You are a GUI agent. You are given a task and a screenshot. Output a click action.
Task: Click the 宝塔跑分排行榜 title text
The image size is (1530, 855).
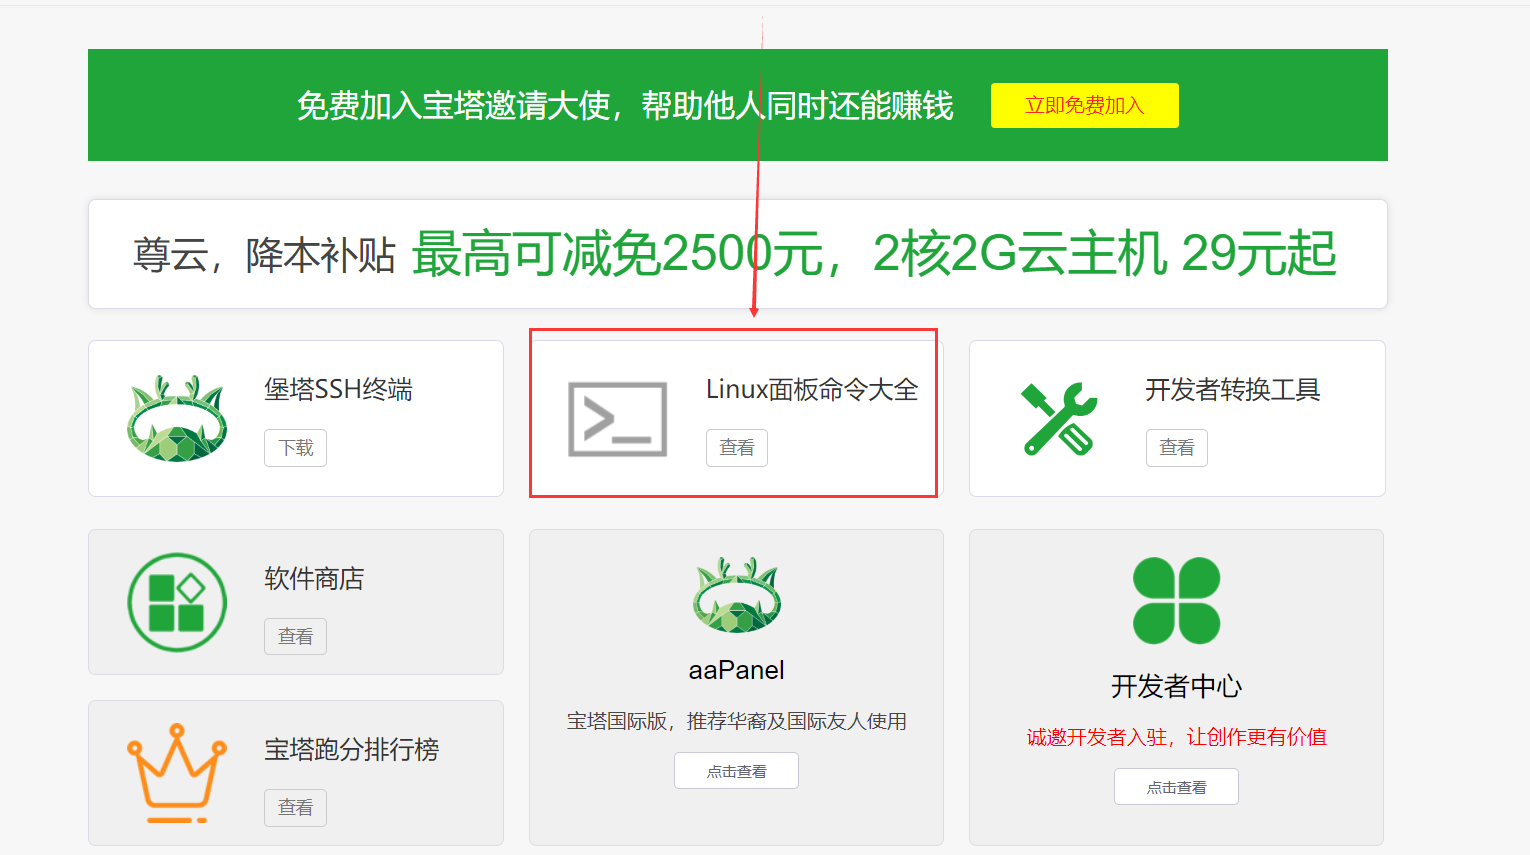point(351,750)
